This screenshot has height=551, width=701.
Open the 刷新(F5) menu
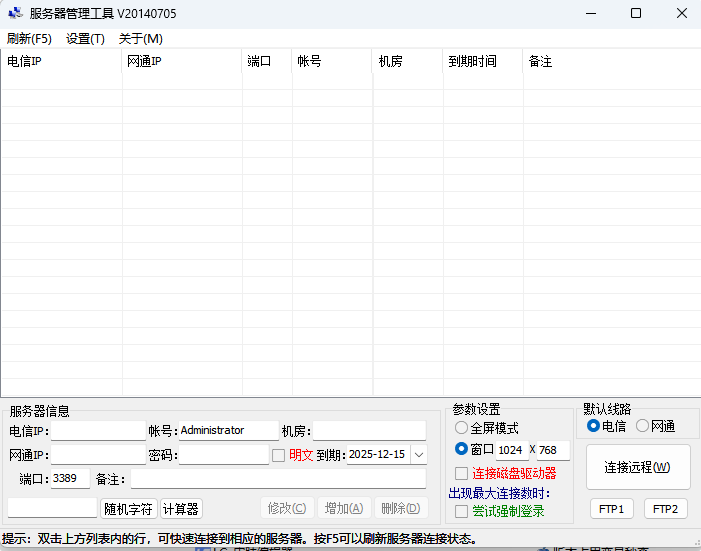pos(29,39)
